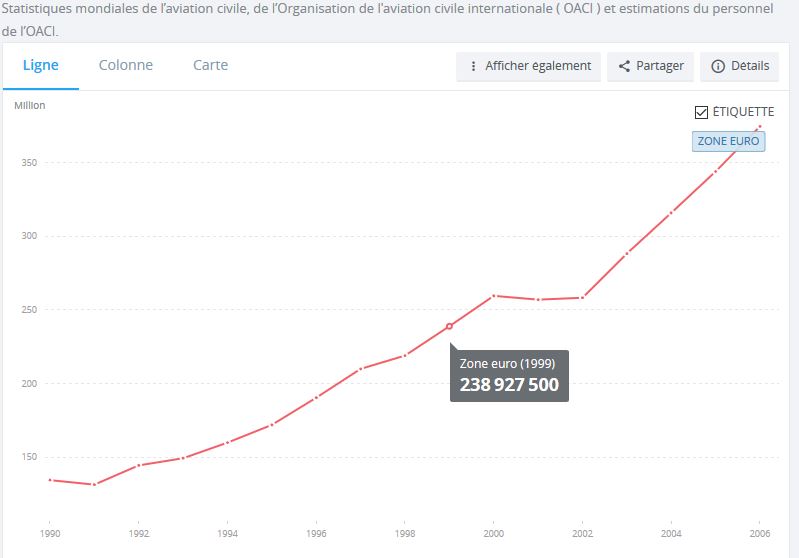The width and height of the screenshot is (799, 558).
Task: Toggle the ÉTIQUETTE checkbox
Action: pyautogui.click(x=701, y=112)
